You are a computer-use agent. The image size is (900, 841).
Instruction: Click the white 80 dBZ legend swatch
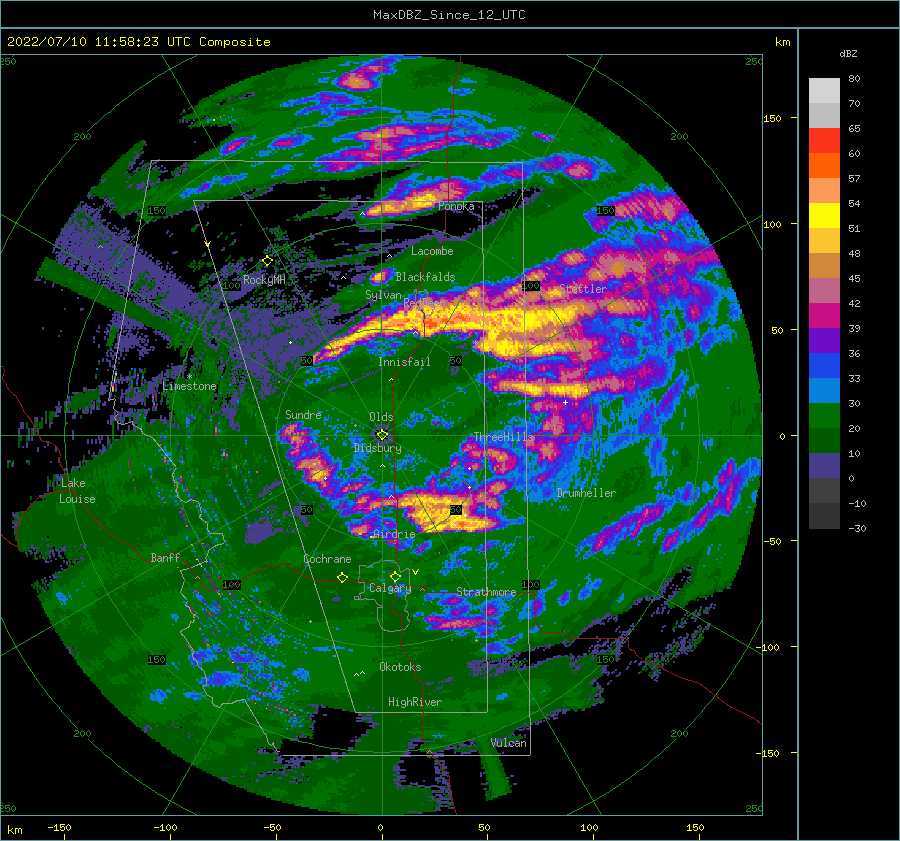pos(824,90)
